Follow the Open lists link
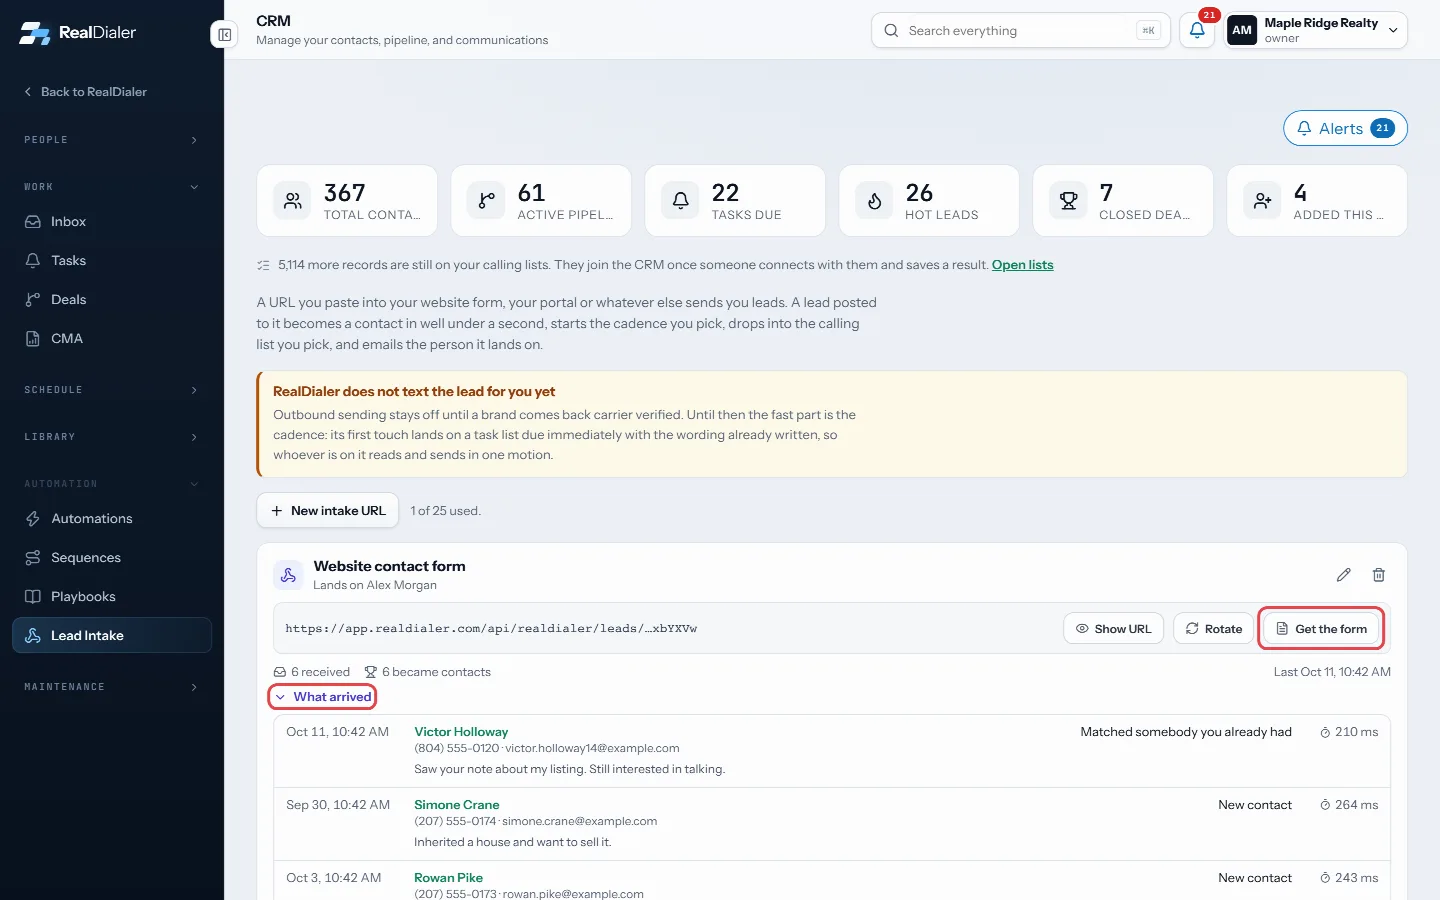 coord(1022,265)
